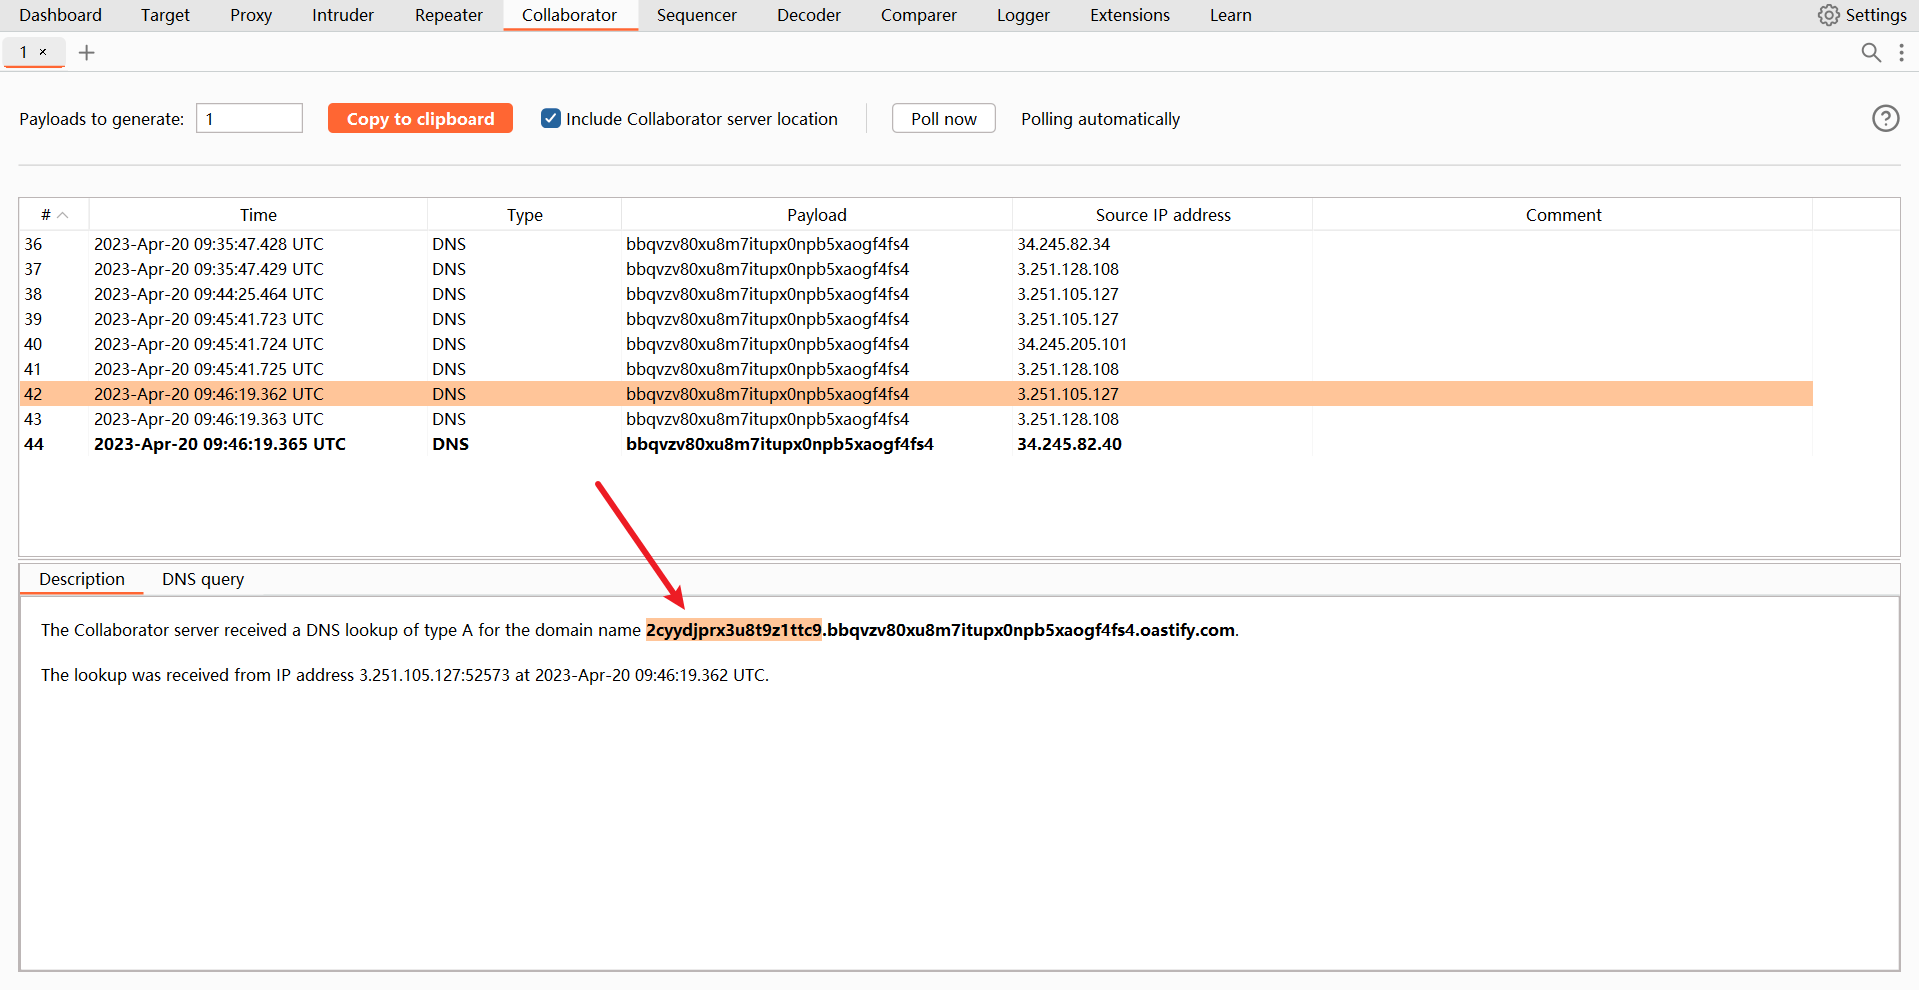
Task: Click Copy to clipboard button
Action: pyautogui.click(x=420, y=119)
